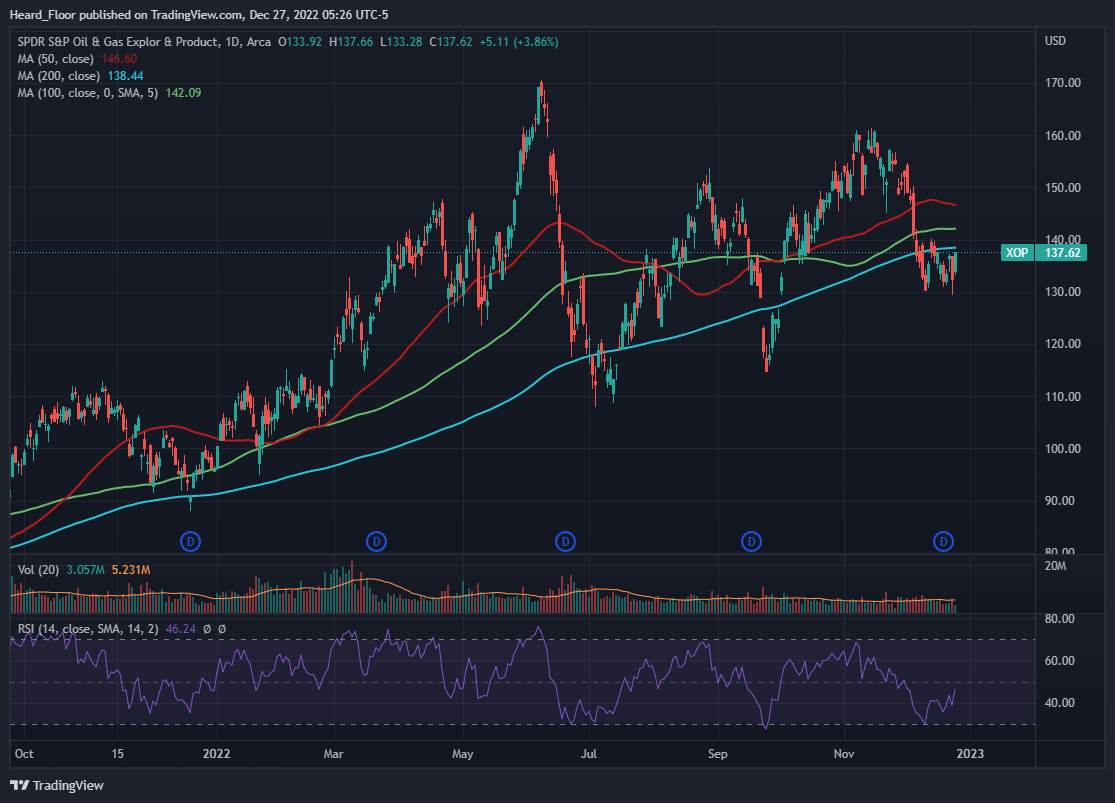Click the green 142.09 MA value
1115x803 pixels.
183,93
